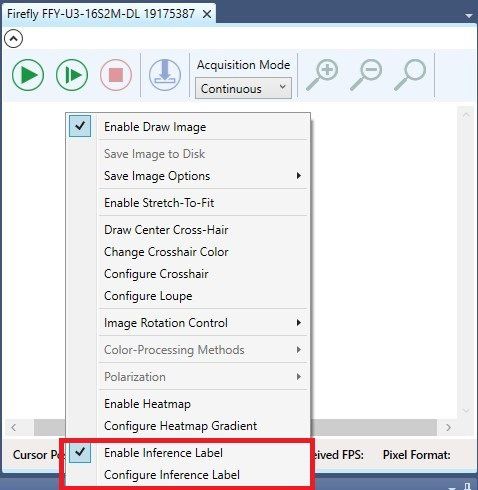Open the Acquisition Mode Continuous dropdown

pos(243,88)
